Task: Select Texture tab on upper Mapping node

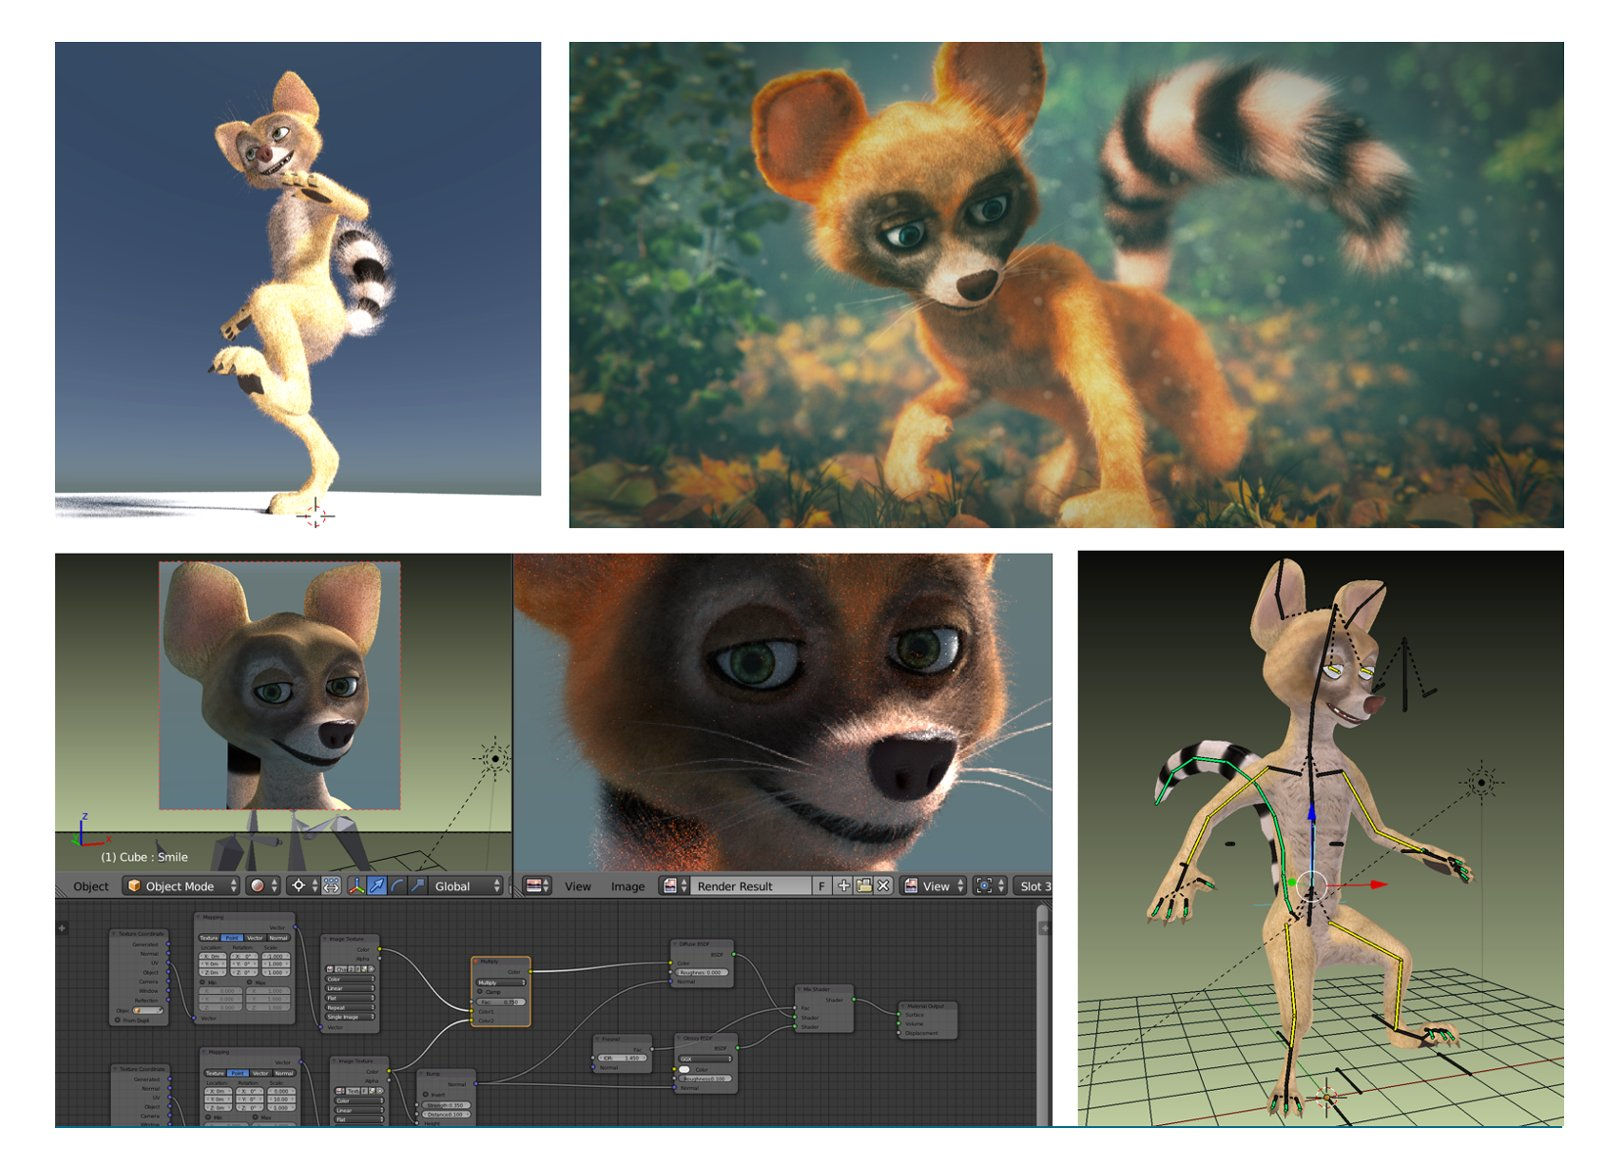Action: [x=209, y=938]
